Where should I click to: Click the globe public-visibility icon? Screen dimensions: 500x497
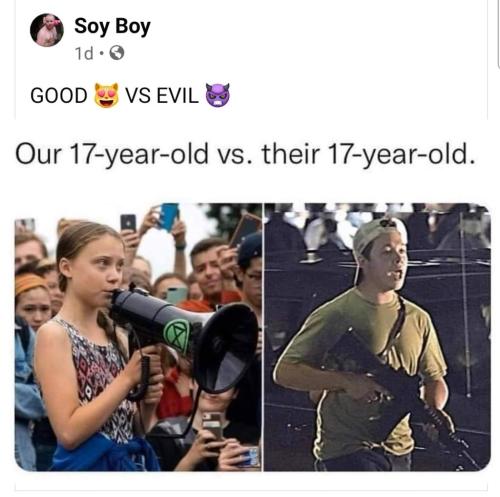coord(117,53)
